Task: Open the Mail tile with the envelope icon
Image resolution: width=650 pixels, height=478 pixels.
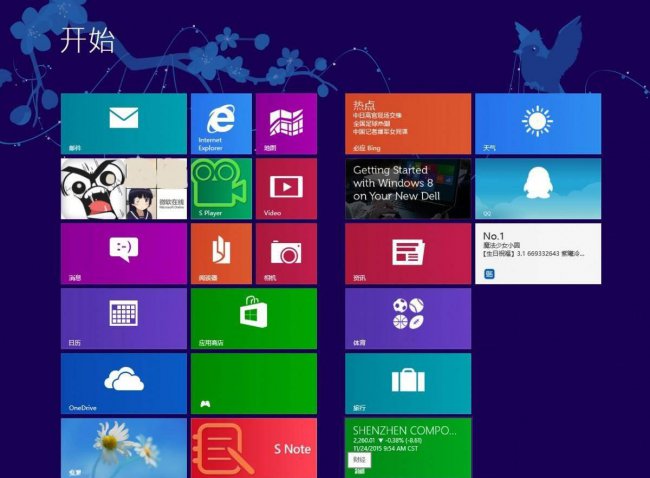Action: (124, 124)
